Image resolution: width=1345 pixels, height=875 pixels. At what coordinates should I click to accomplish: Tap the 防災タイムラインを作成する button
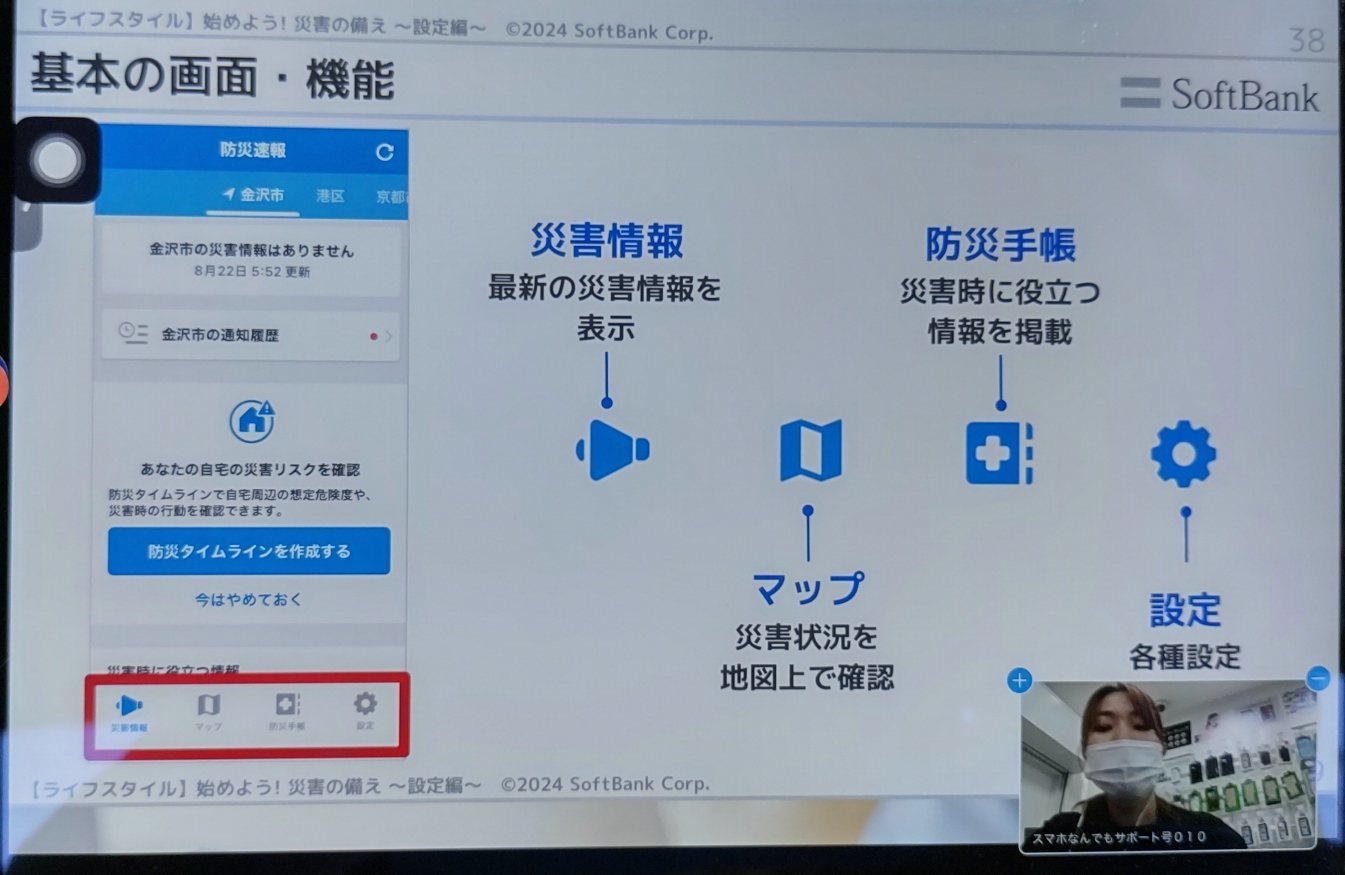click(249, 551)
